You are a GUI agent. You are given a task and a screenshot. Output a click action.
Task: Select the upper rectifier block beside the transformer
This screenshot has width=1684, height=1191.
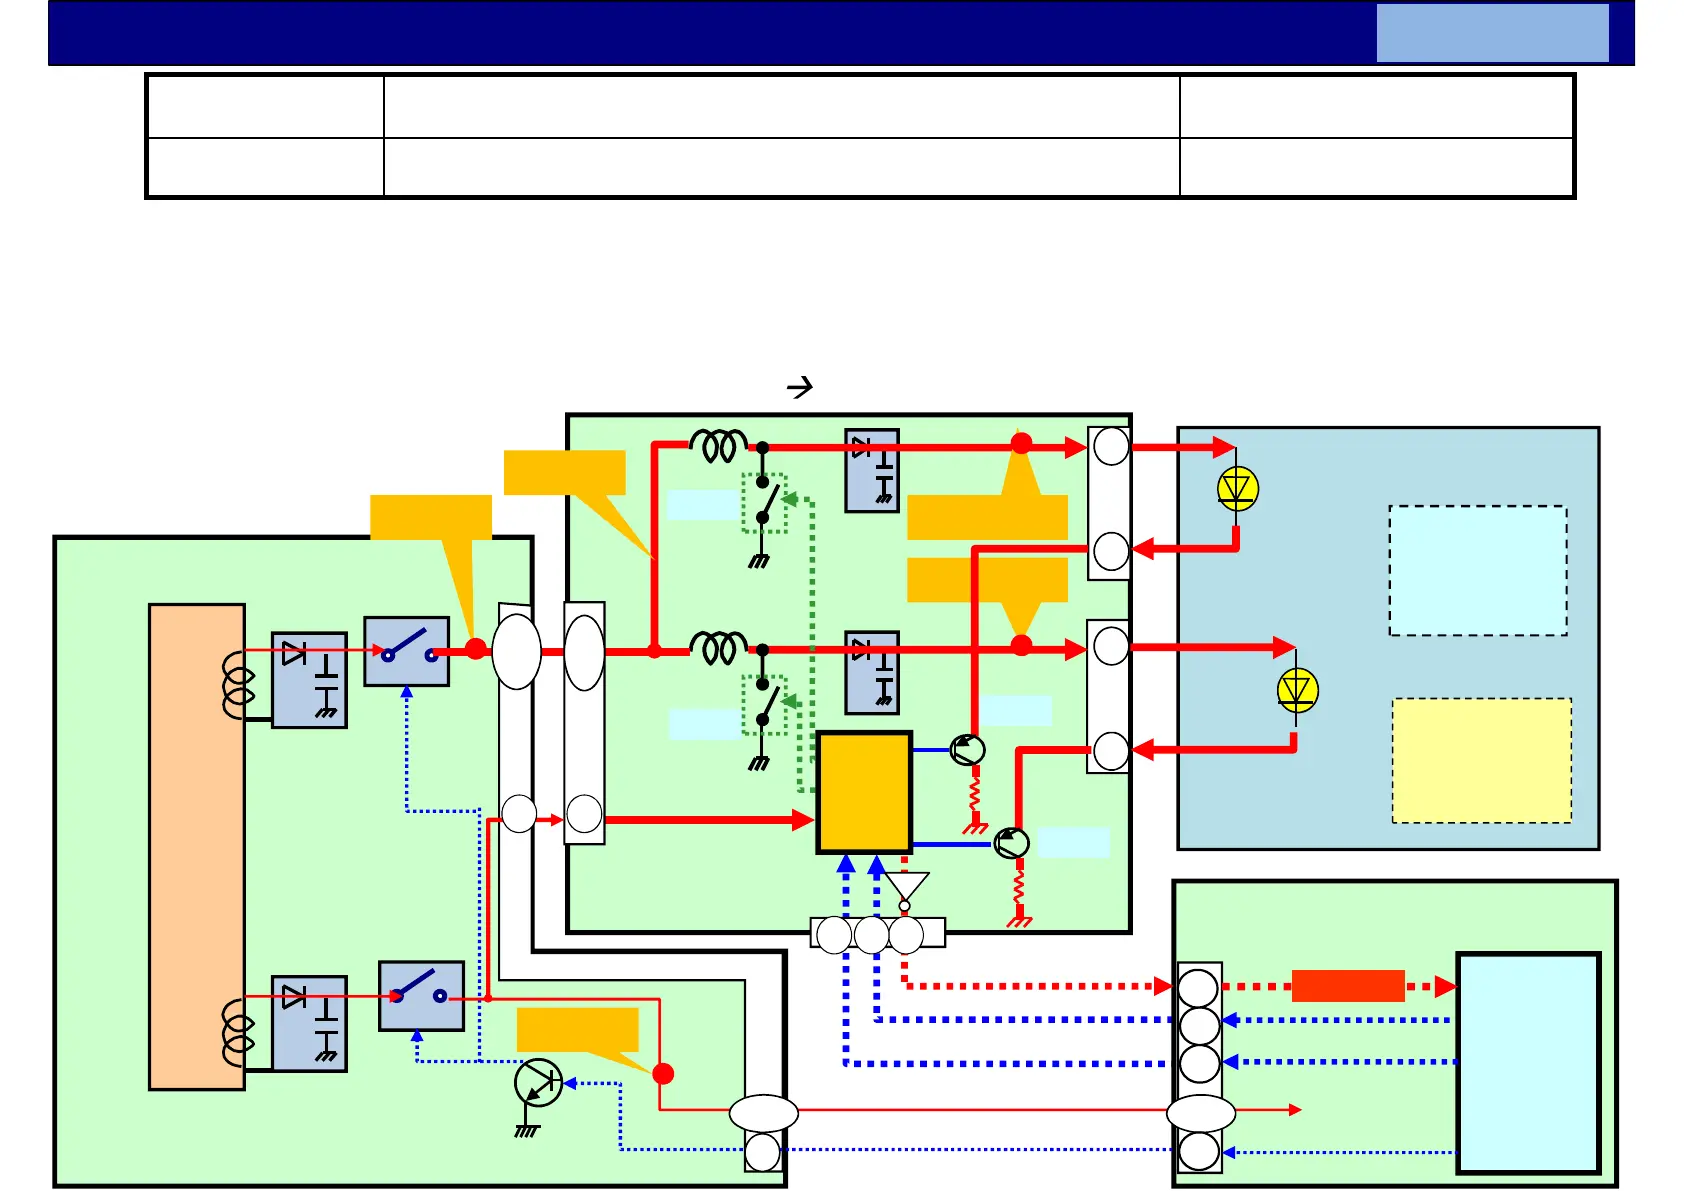[x=309, y=680]
